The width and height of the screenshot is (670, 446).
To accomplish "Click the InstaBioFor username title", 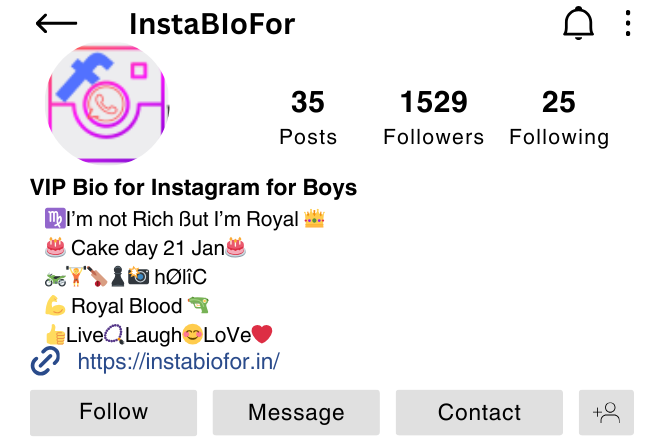I will pos(212,24).
